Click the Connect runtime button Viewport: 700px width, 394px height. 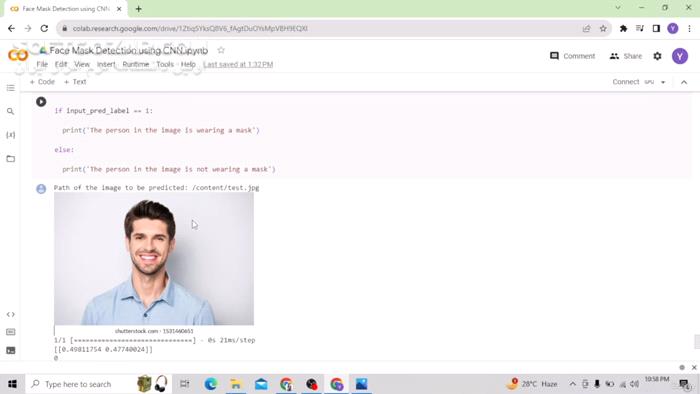625,82
